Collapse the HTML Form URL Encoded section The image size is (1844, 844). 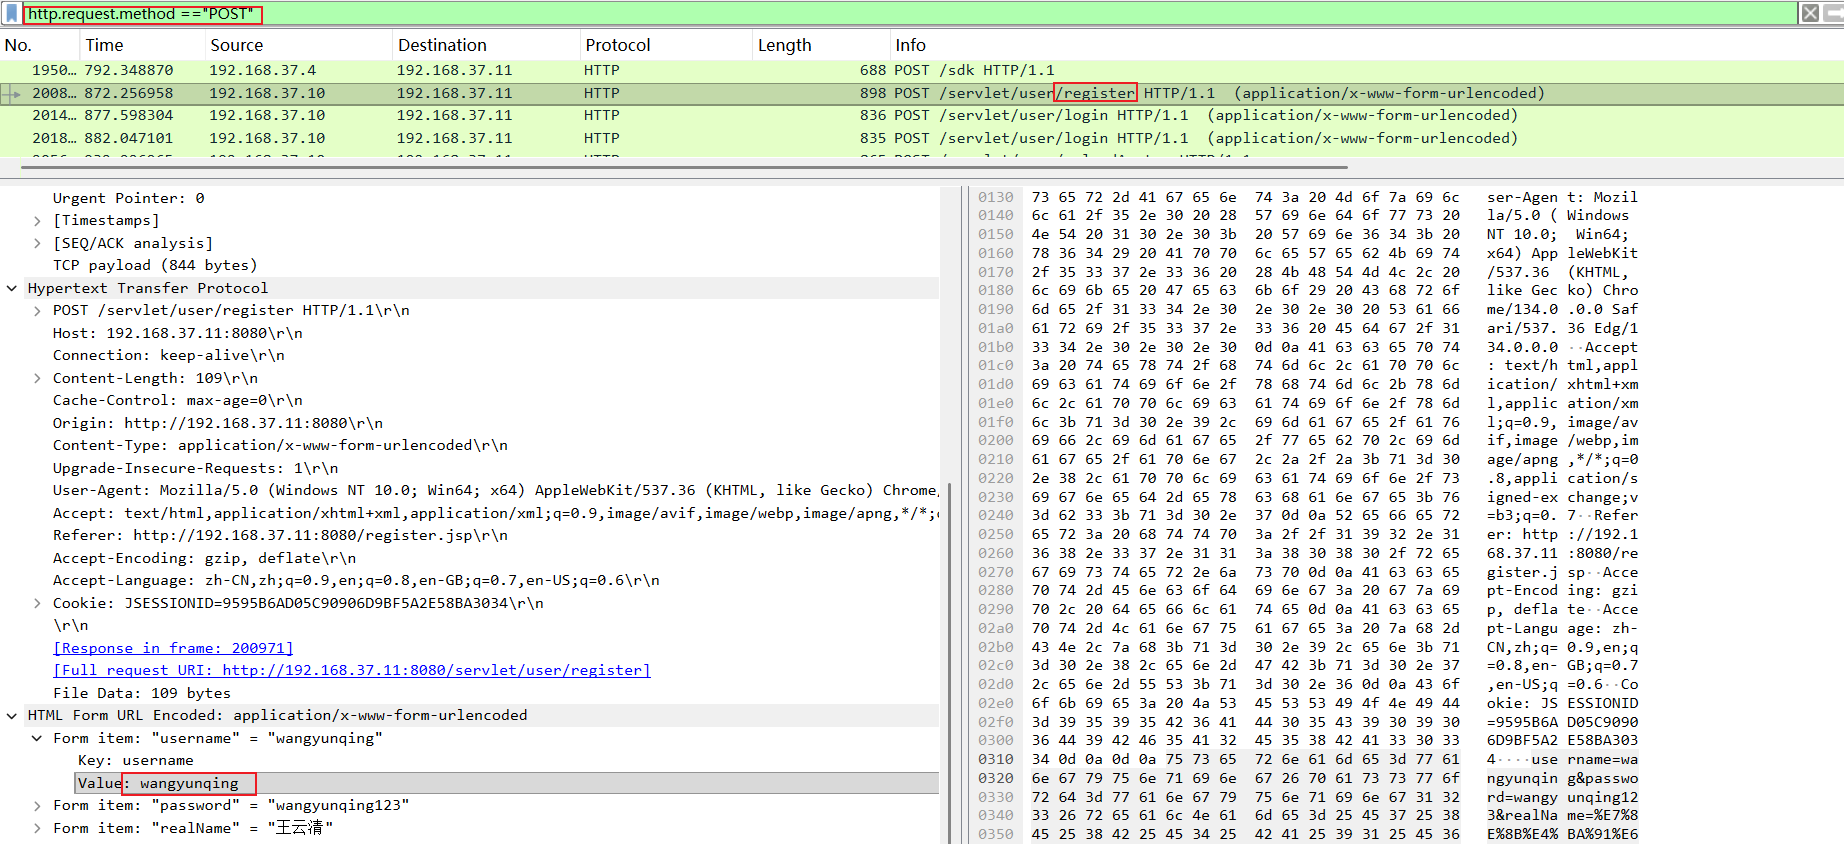tap(12, 715)
